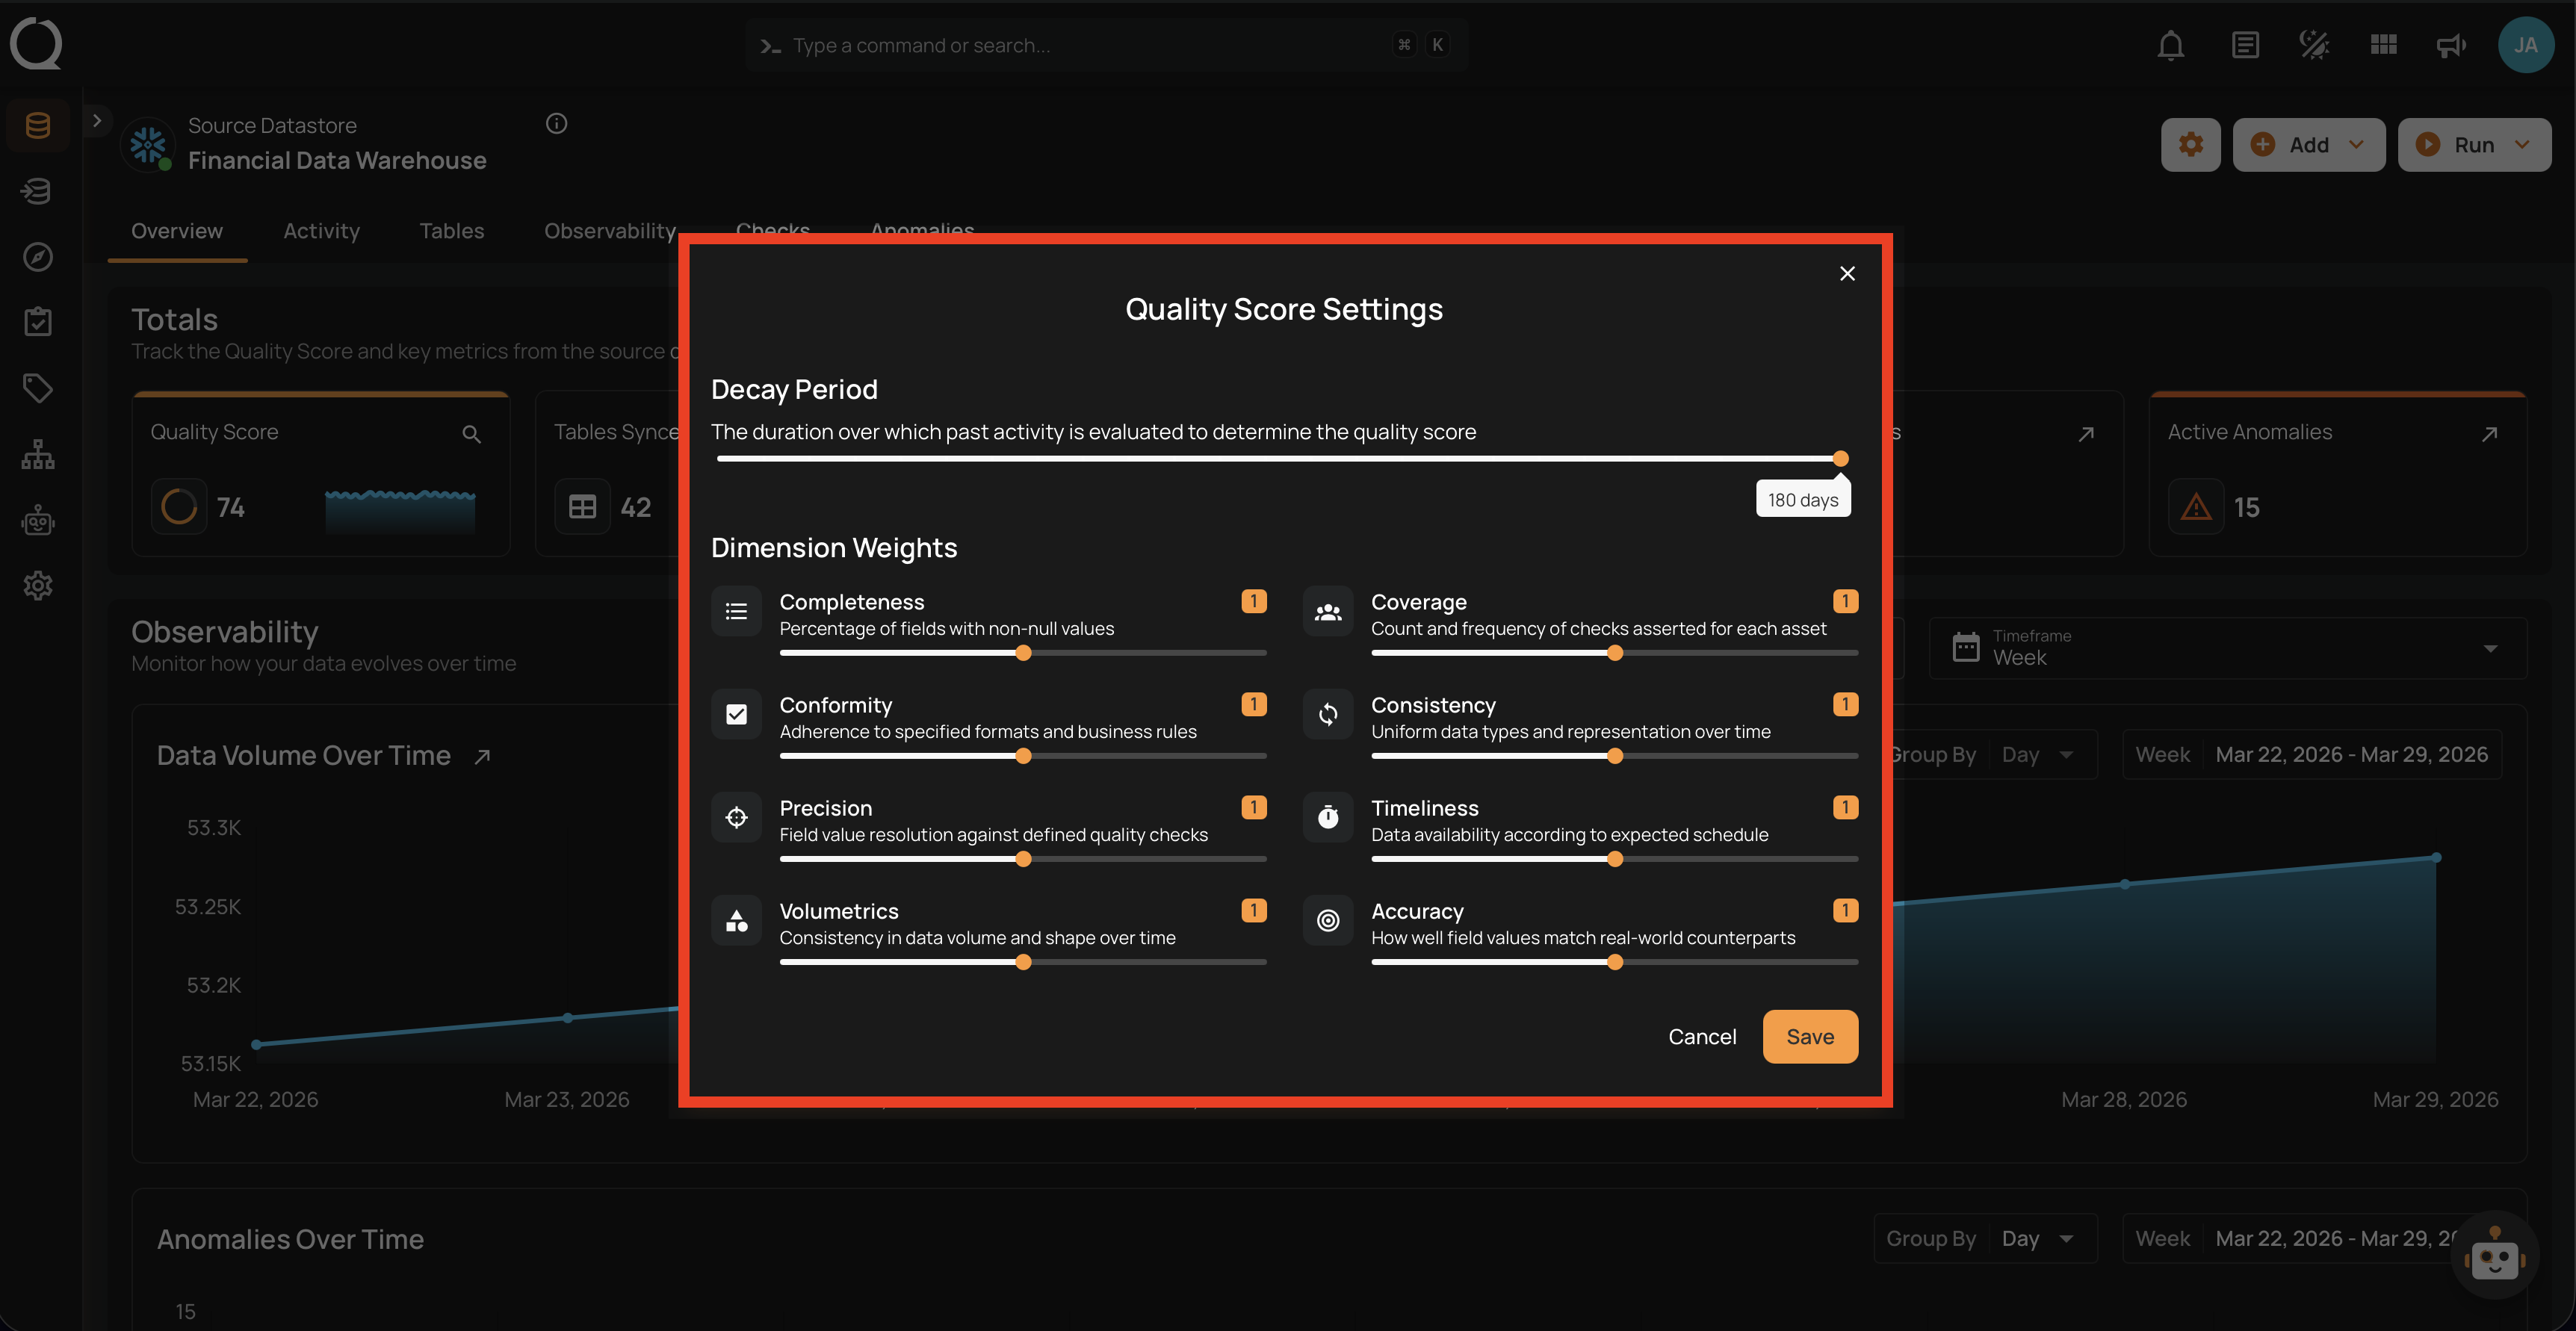
Task: Open the Run button dropdown chevron
Action: pos(2521,144)
